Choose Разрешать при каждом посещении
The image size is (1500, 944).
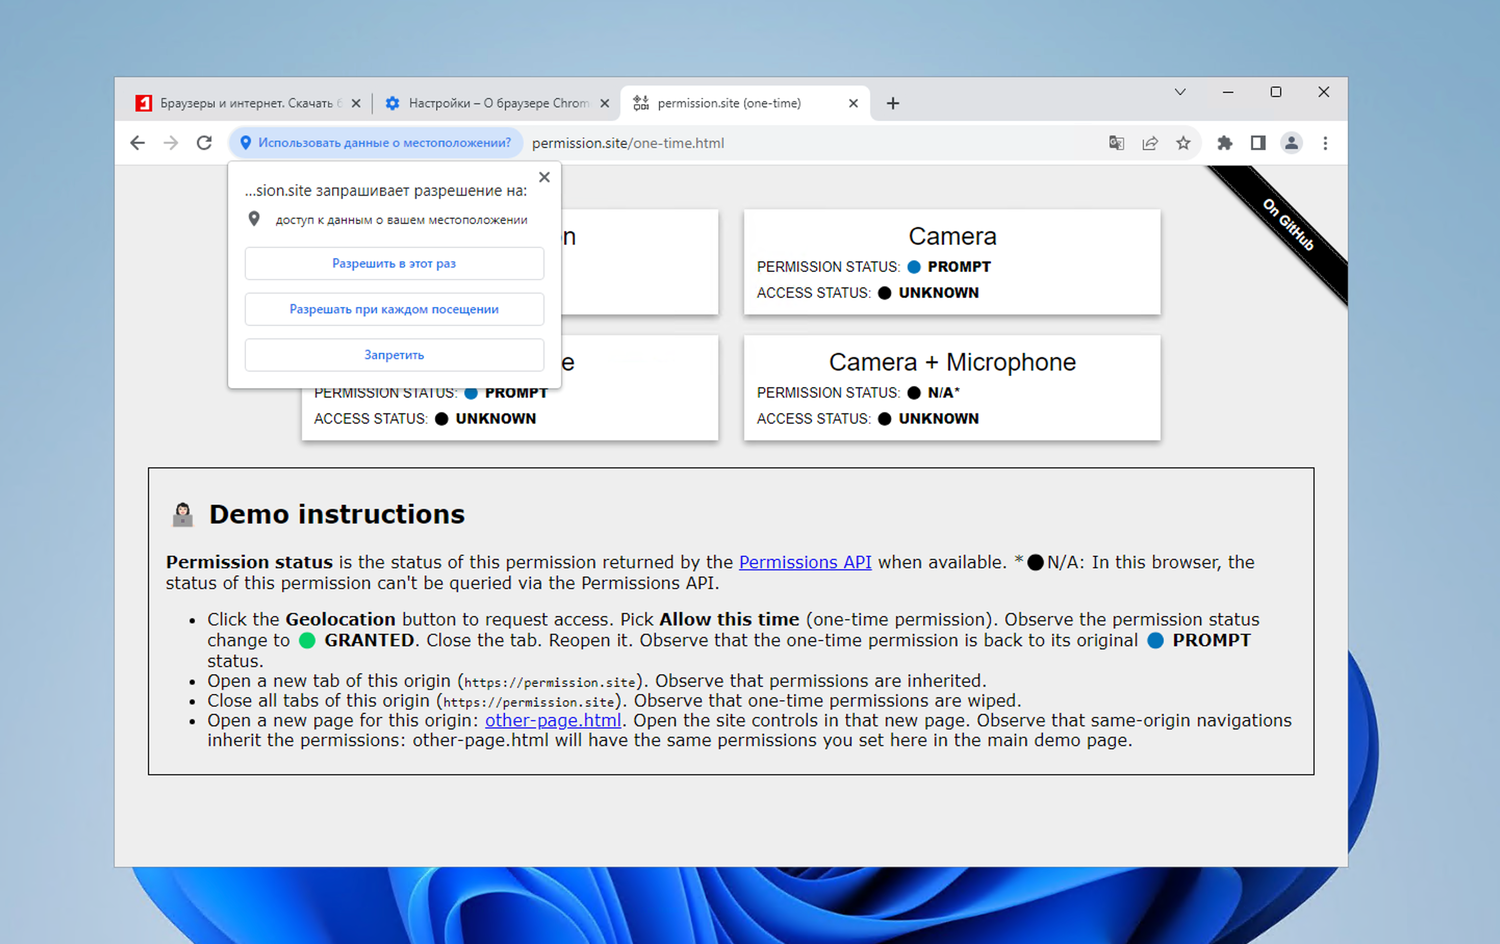point(394,309)
